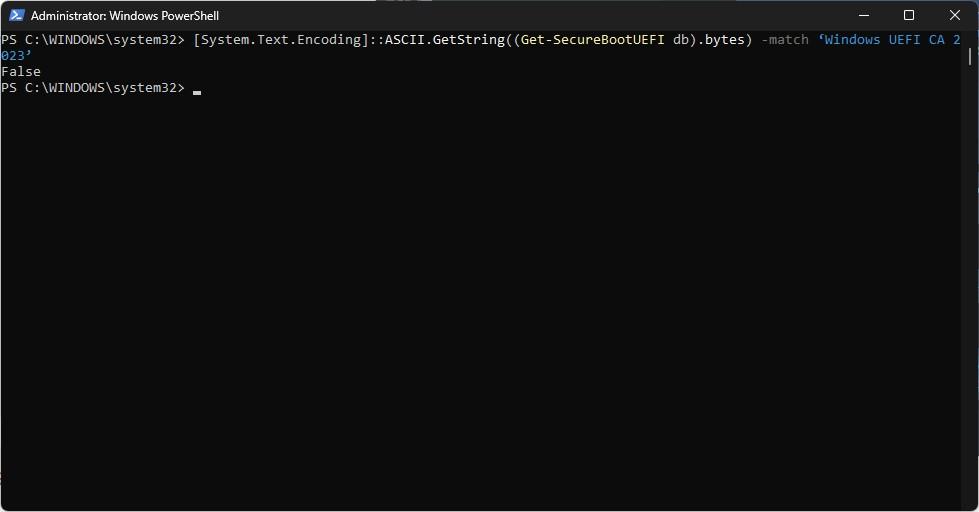This screenshot has width=979, height=512.
Task: Click the second "PS C:\WINDOWS\system32>" prompt
Action: pos(93,88)
